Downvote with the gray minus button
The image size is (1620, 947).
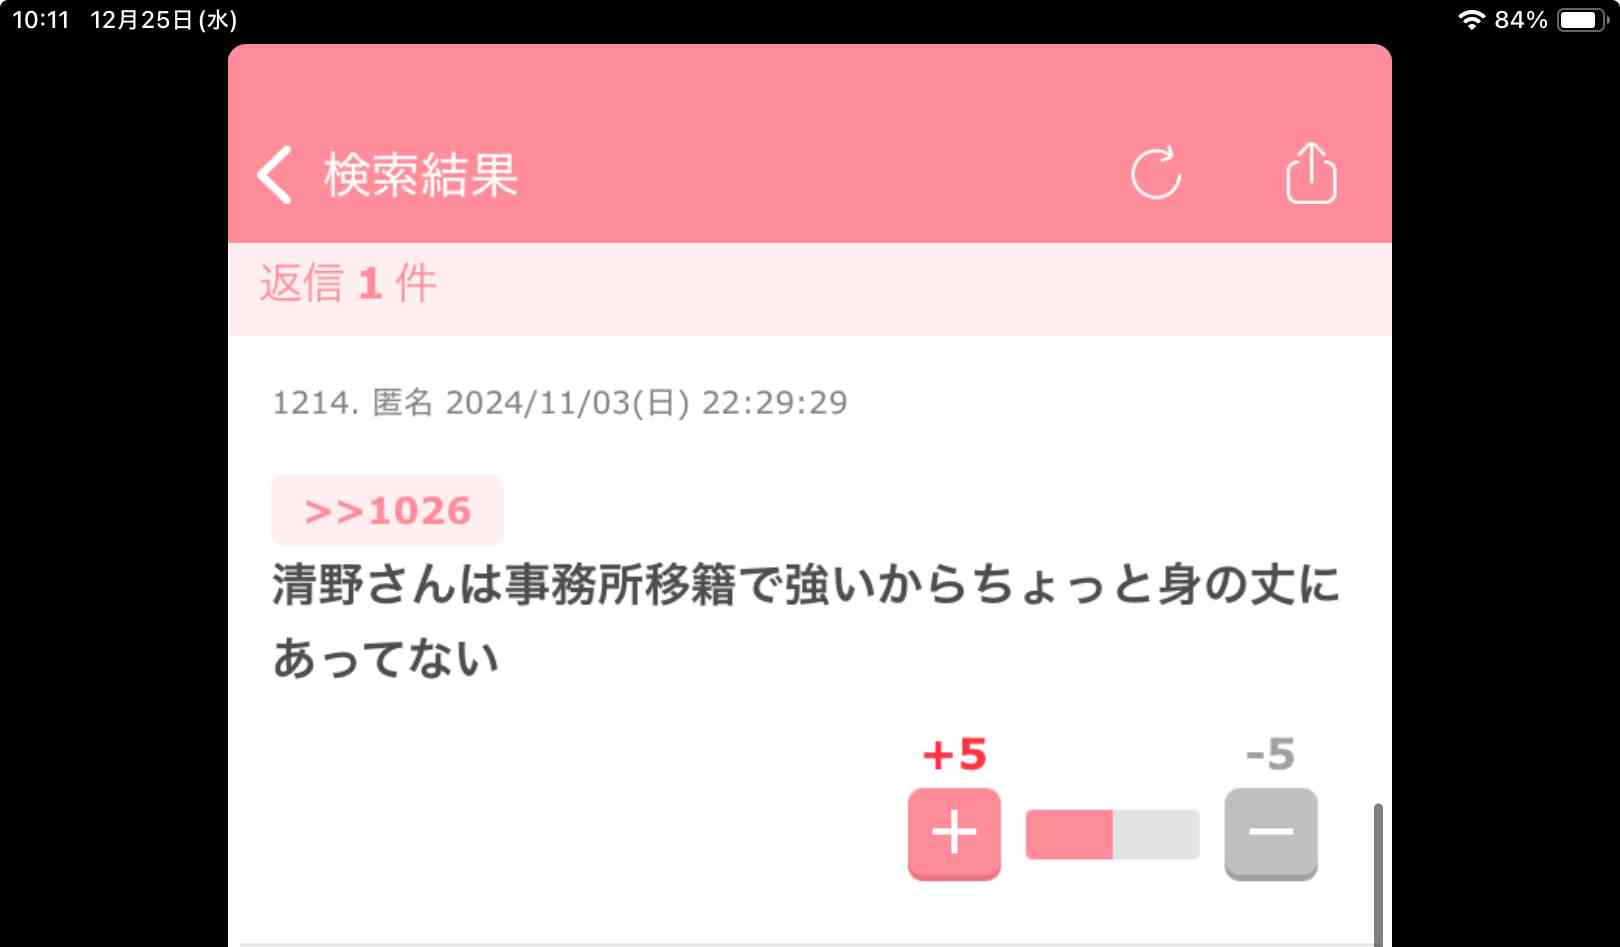(x=1271, y=833)
